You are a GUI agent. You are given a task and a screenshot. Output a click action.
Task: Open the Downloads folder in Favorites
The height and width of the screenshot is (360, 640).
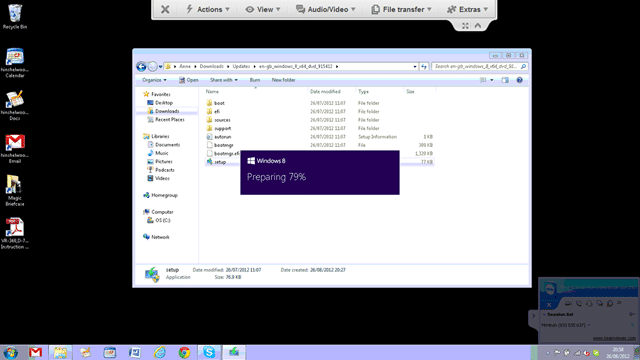coord(167,111)
